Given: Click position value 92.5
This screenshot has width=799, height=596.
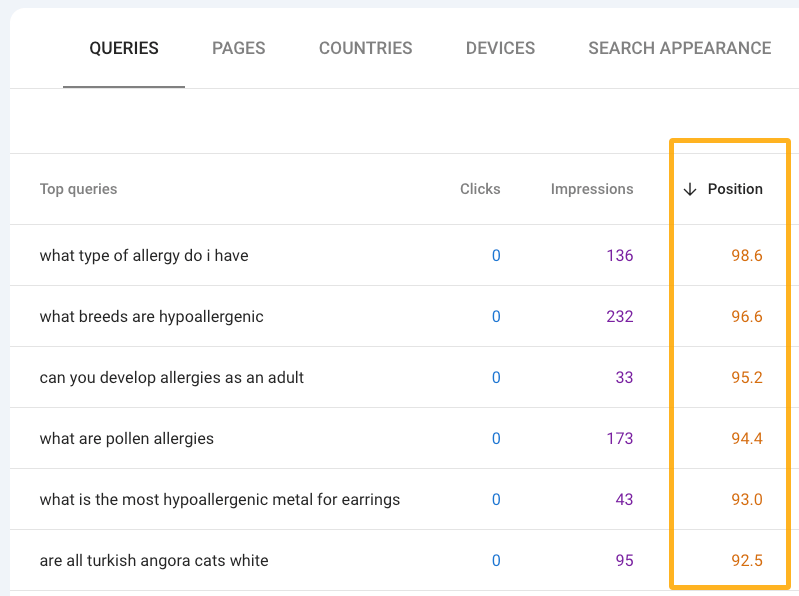Looking at the screenshot, I should tap(747, 560).
